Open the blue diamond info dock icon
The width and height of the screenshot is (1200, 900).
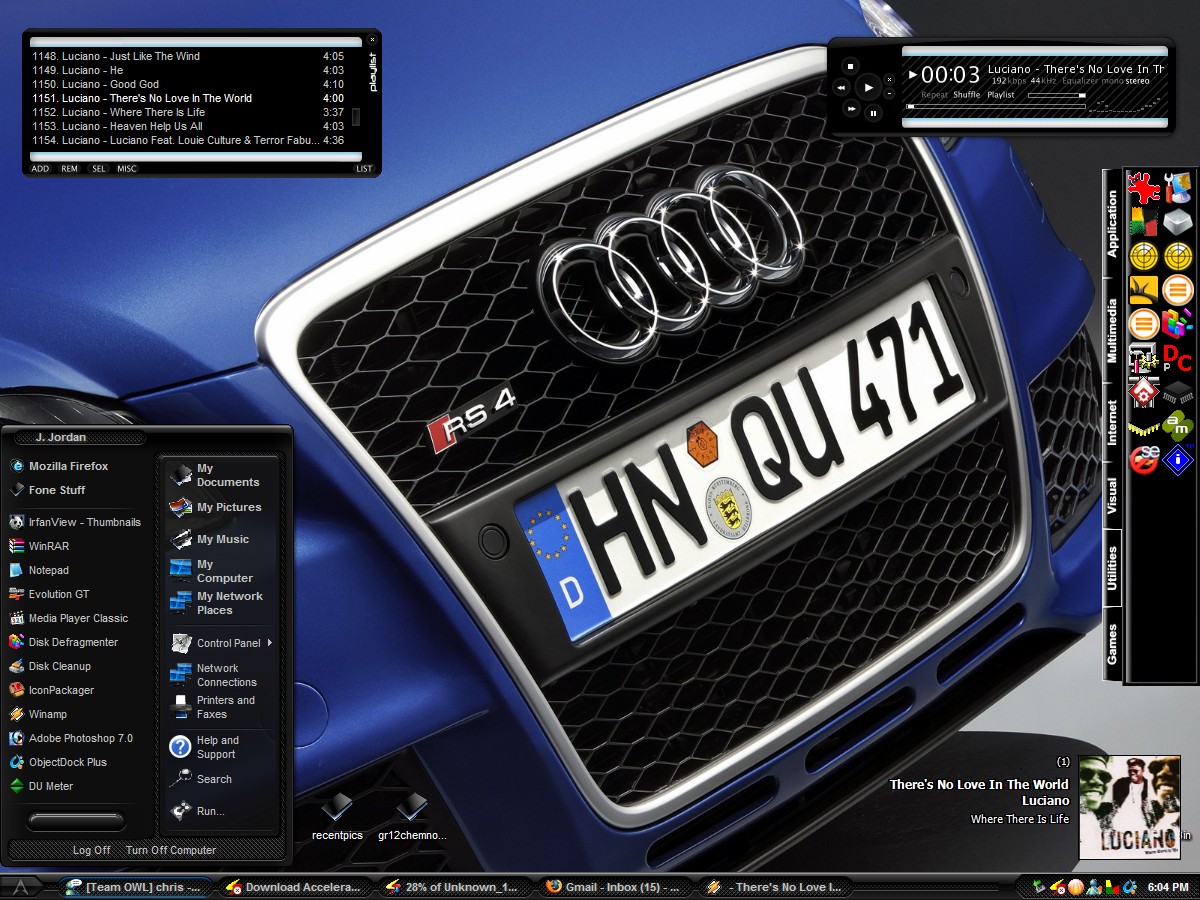1178,460
